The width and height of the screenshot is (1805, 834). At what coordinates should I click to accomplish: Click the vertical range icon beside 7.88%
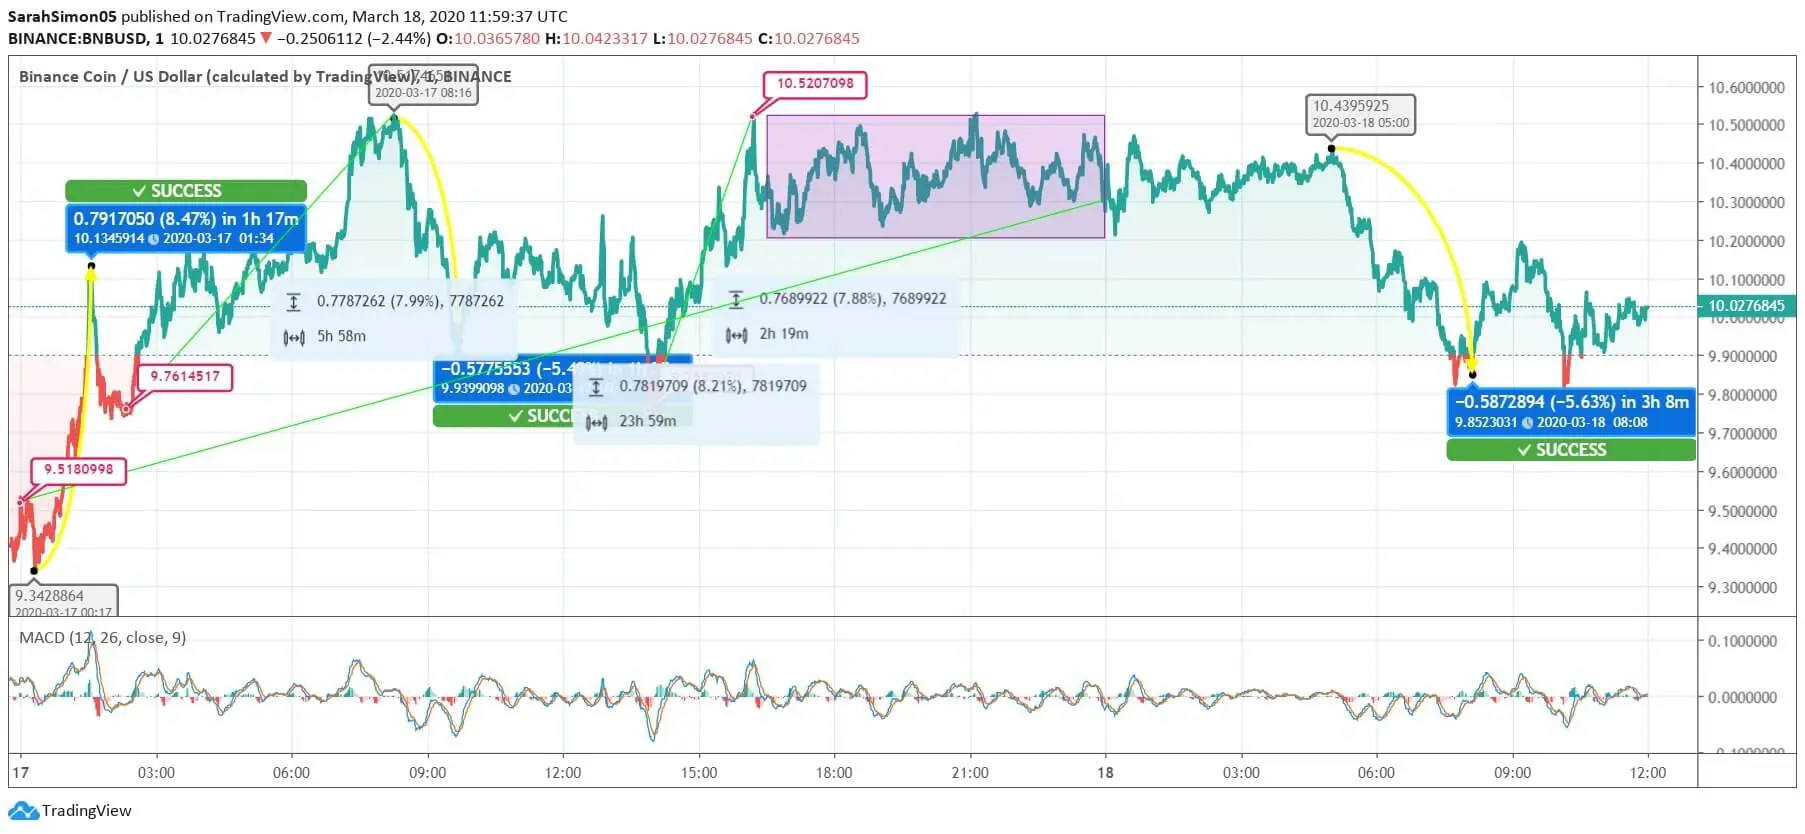[736, 299]
